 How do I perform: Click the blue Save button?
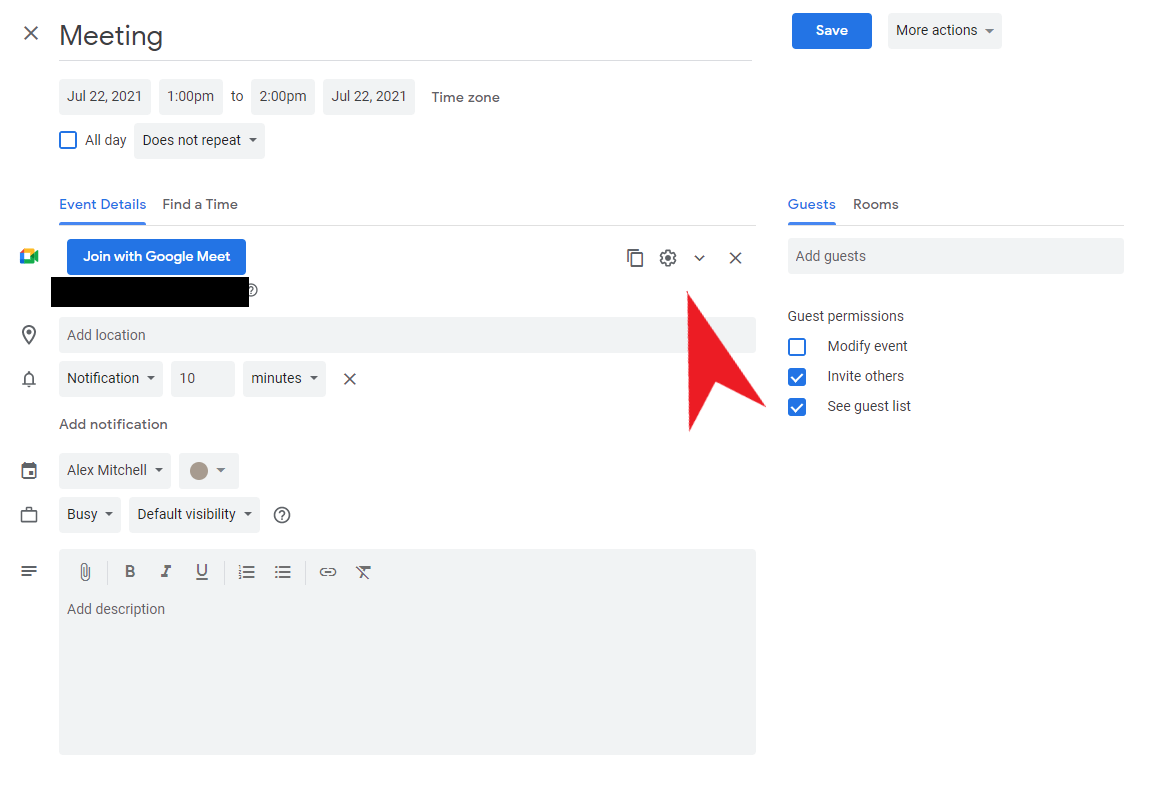(831, 31)
